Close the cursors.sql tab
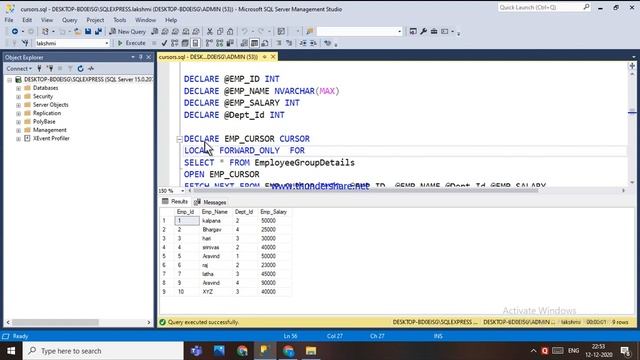The width and height of the screenshot is (640, 360). (x=273, y=57)
